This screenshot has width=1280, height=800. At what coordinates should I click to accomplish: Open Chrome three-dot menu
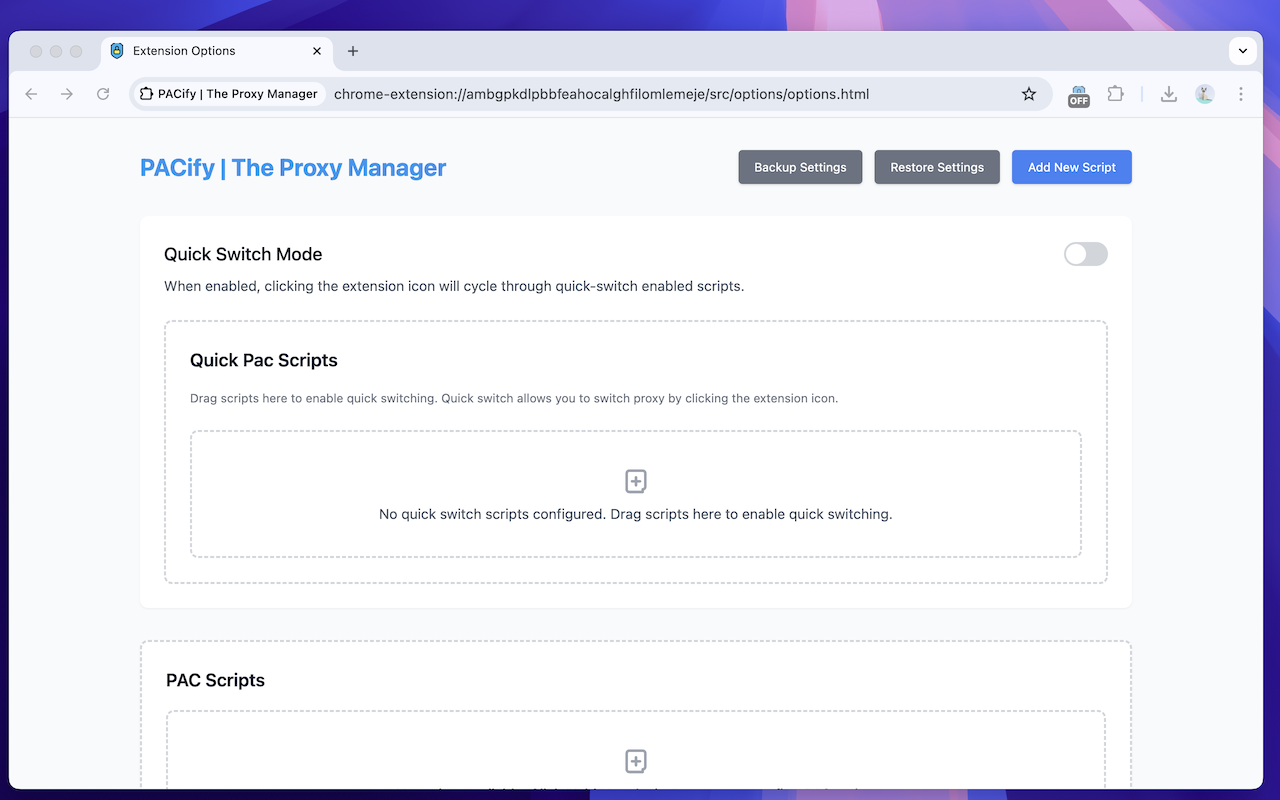pyautogui.click(x=1241, y=94)
